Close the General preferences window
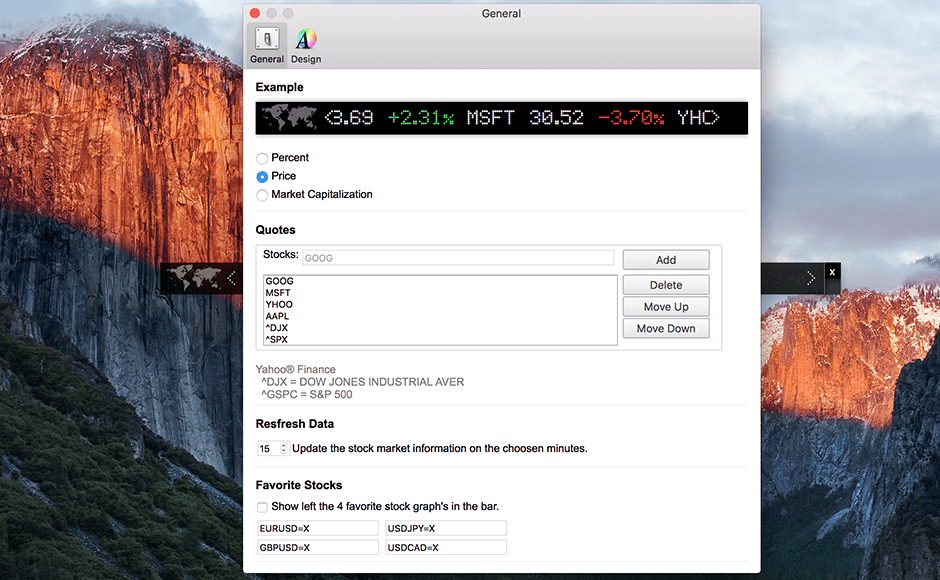940x580 pixels. [x=255, y=13]
